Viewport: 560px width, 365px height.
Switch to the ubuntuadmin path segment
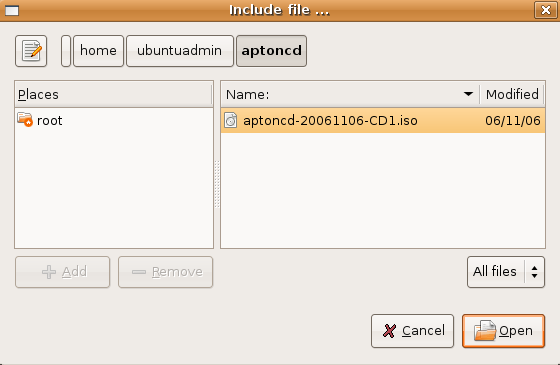180,51
